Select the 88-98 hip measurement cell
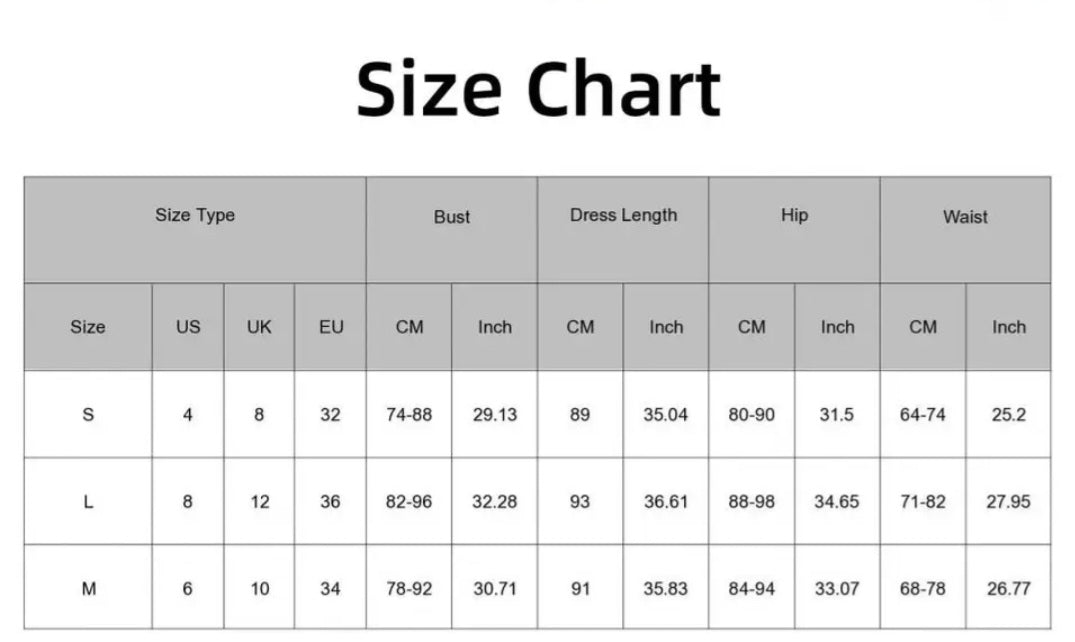1075x642 pixels. point(752,501)
